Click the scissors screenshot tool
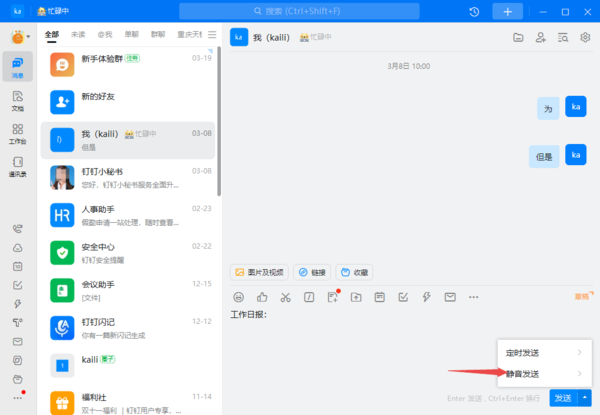 point(285,297)
